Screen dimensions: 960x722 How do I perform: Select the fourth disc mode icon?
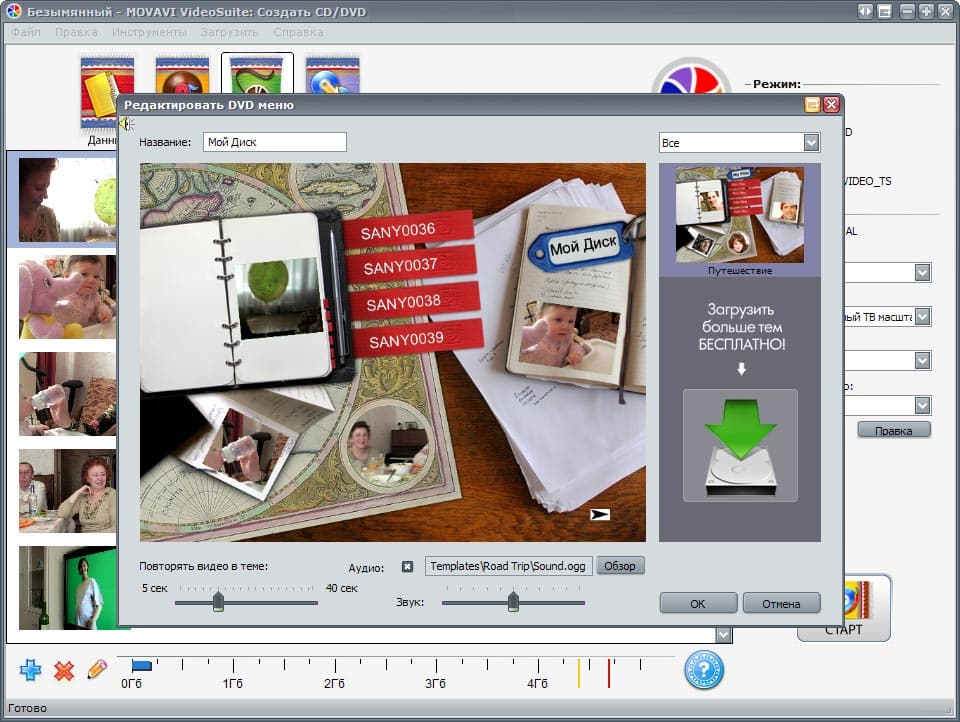[x=332, y=75]
